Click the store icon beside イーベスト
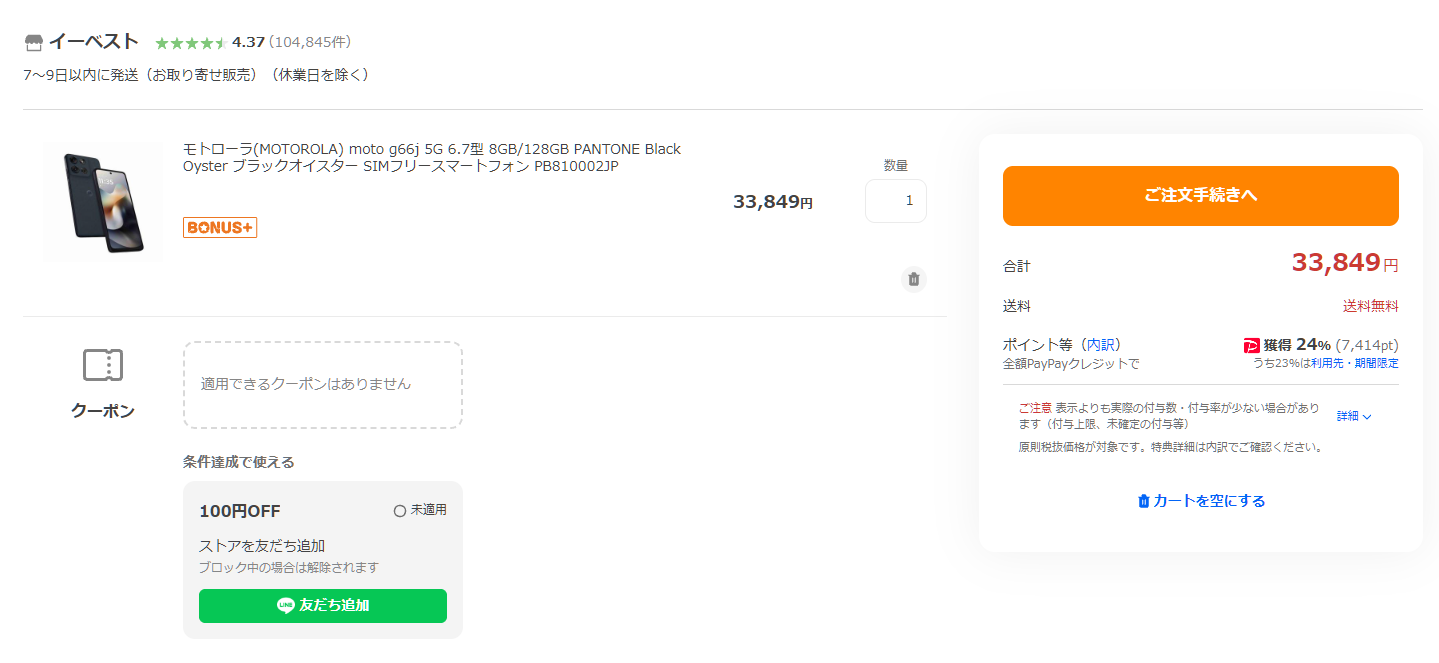 (x=34, y=42)
